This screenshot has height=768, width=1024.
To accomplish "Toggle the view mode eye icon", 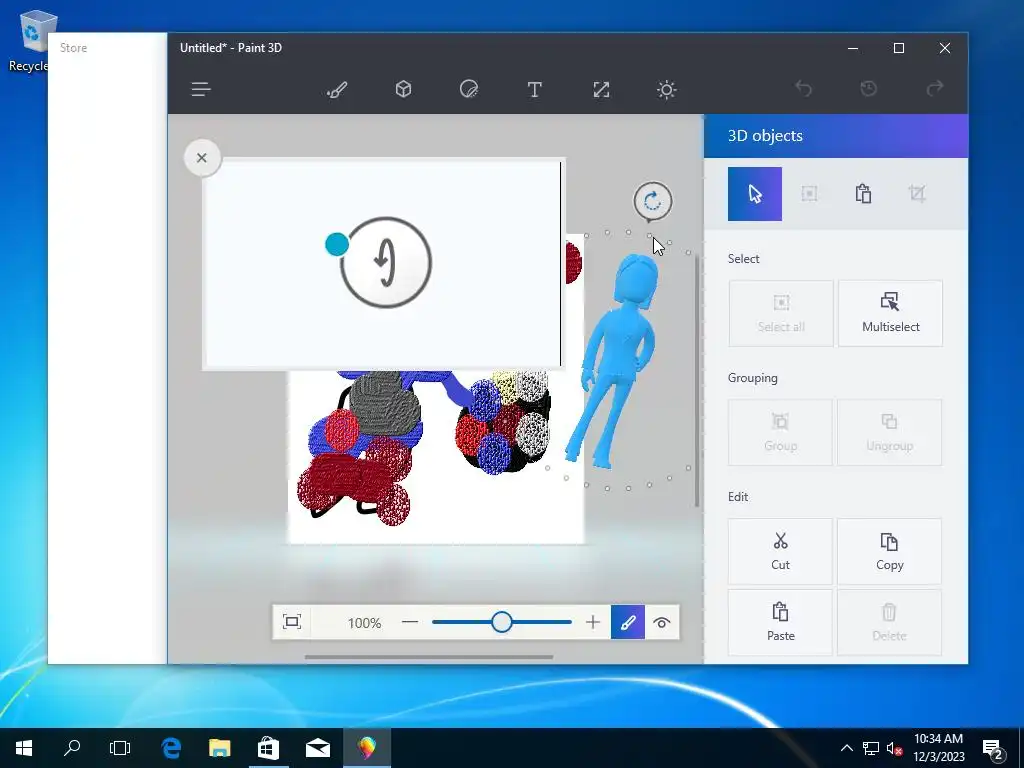I will (x=662, y=622).
